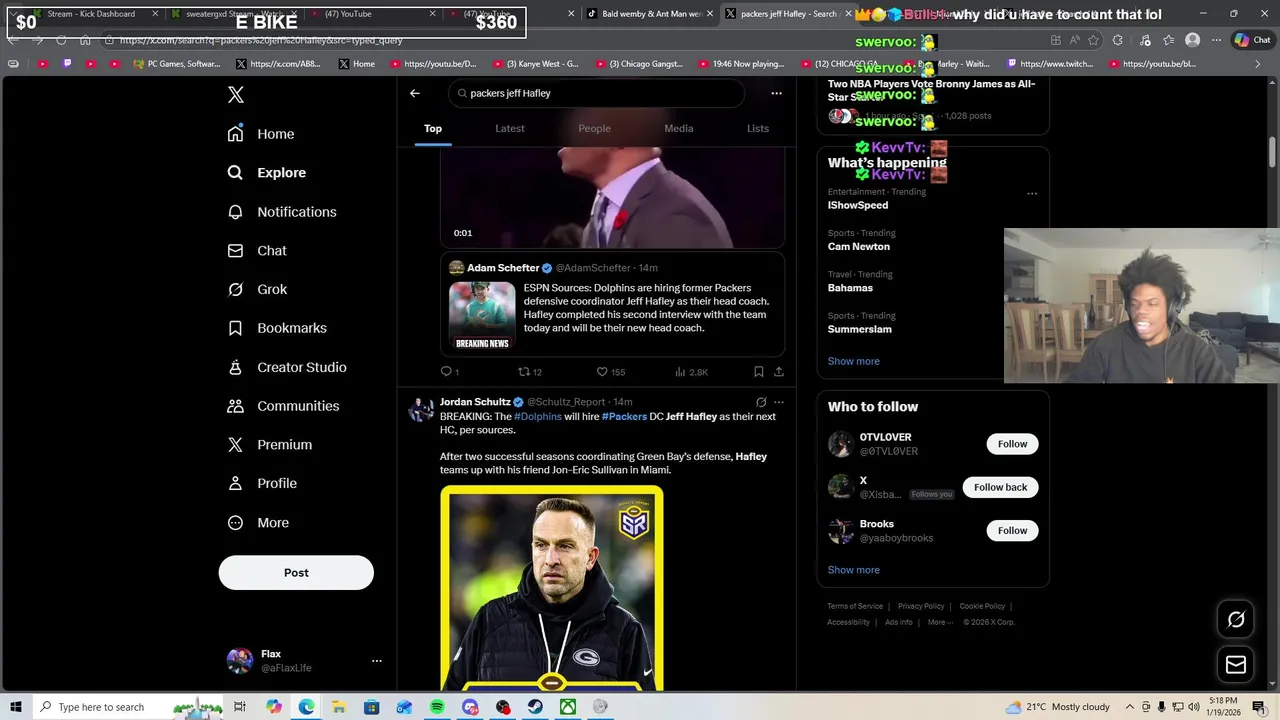Follow back the X account
The height and width of the screenshot is (720, 1280).
[1000, 487]
